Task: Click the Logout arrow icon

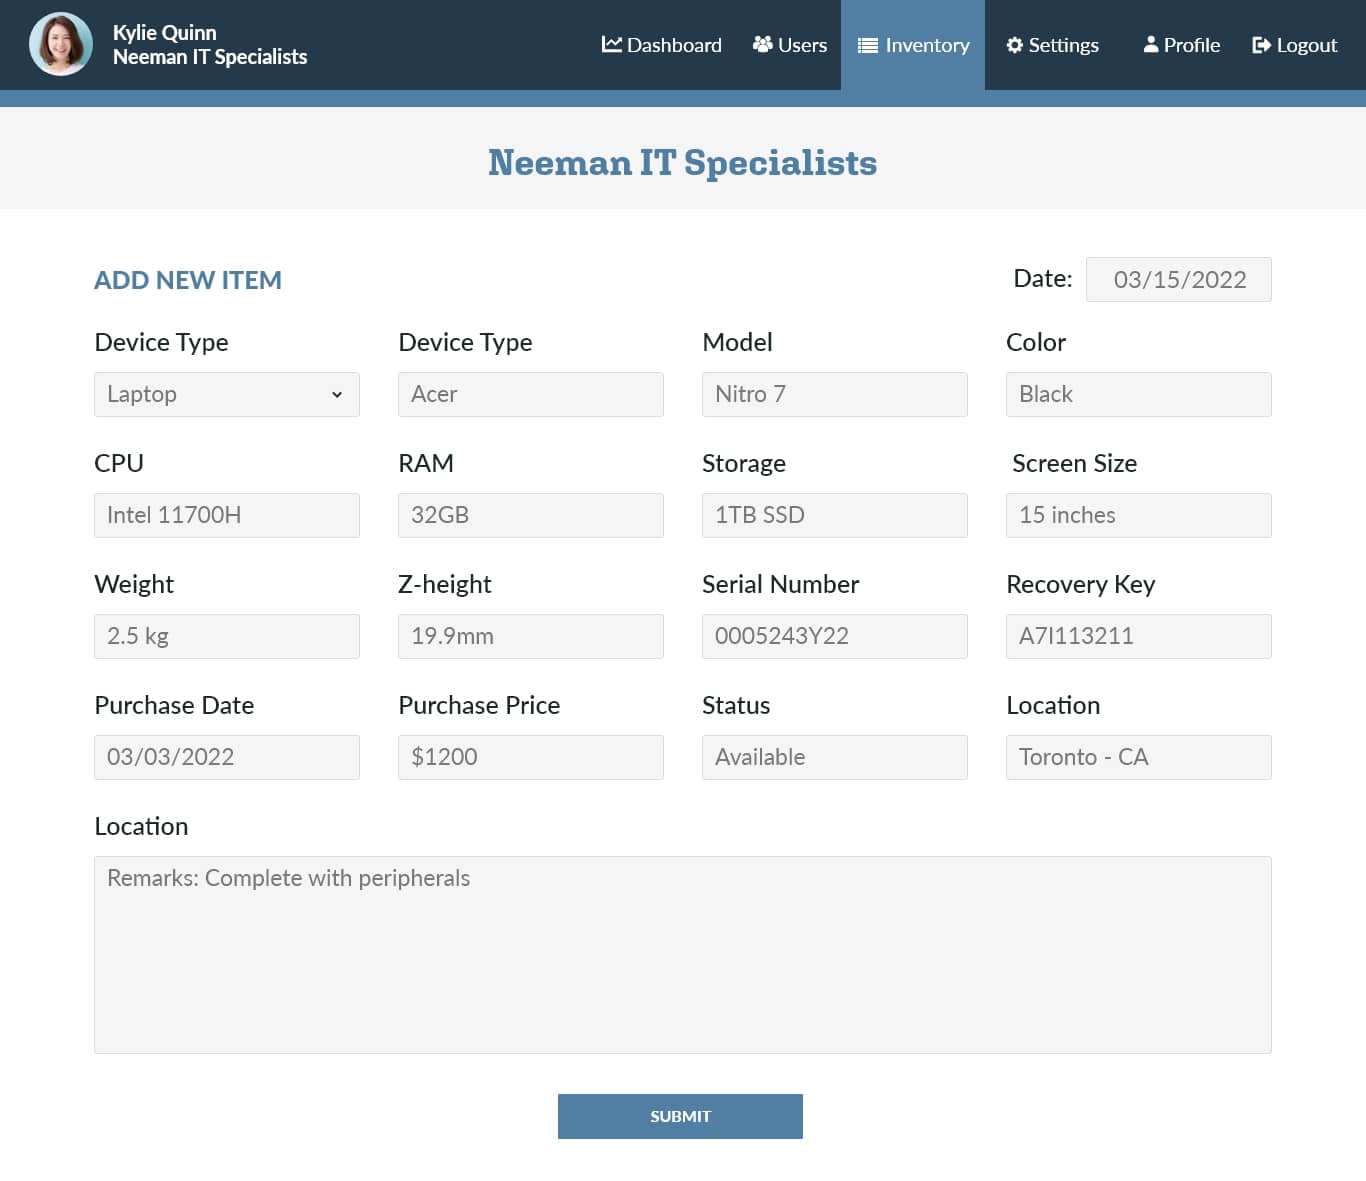Action: (x=1261, y=45)
